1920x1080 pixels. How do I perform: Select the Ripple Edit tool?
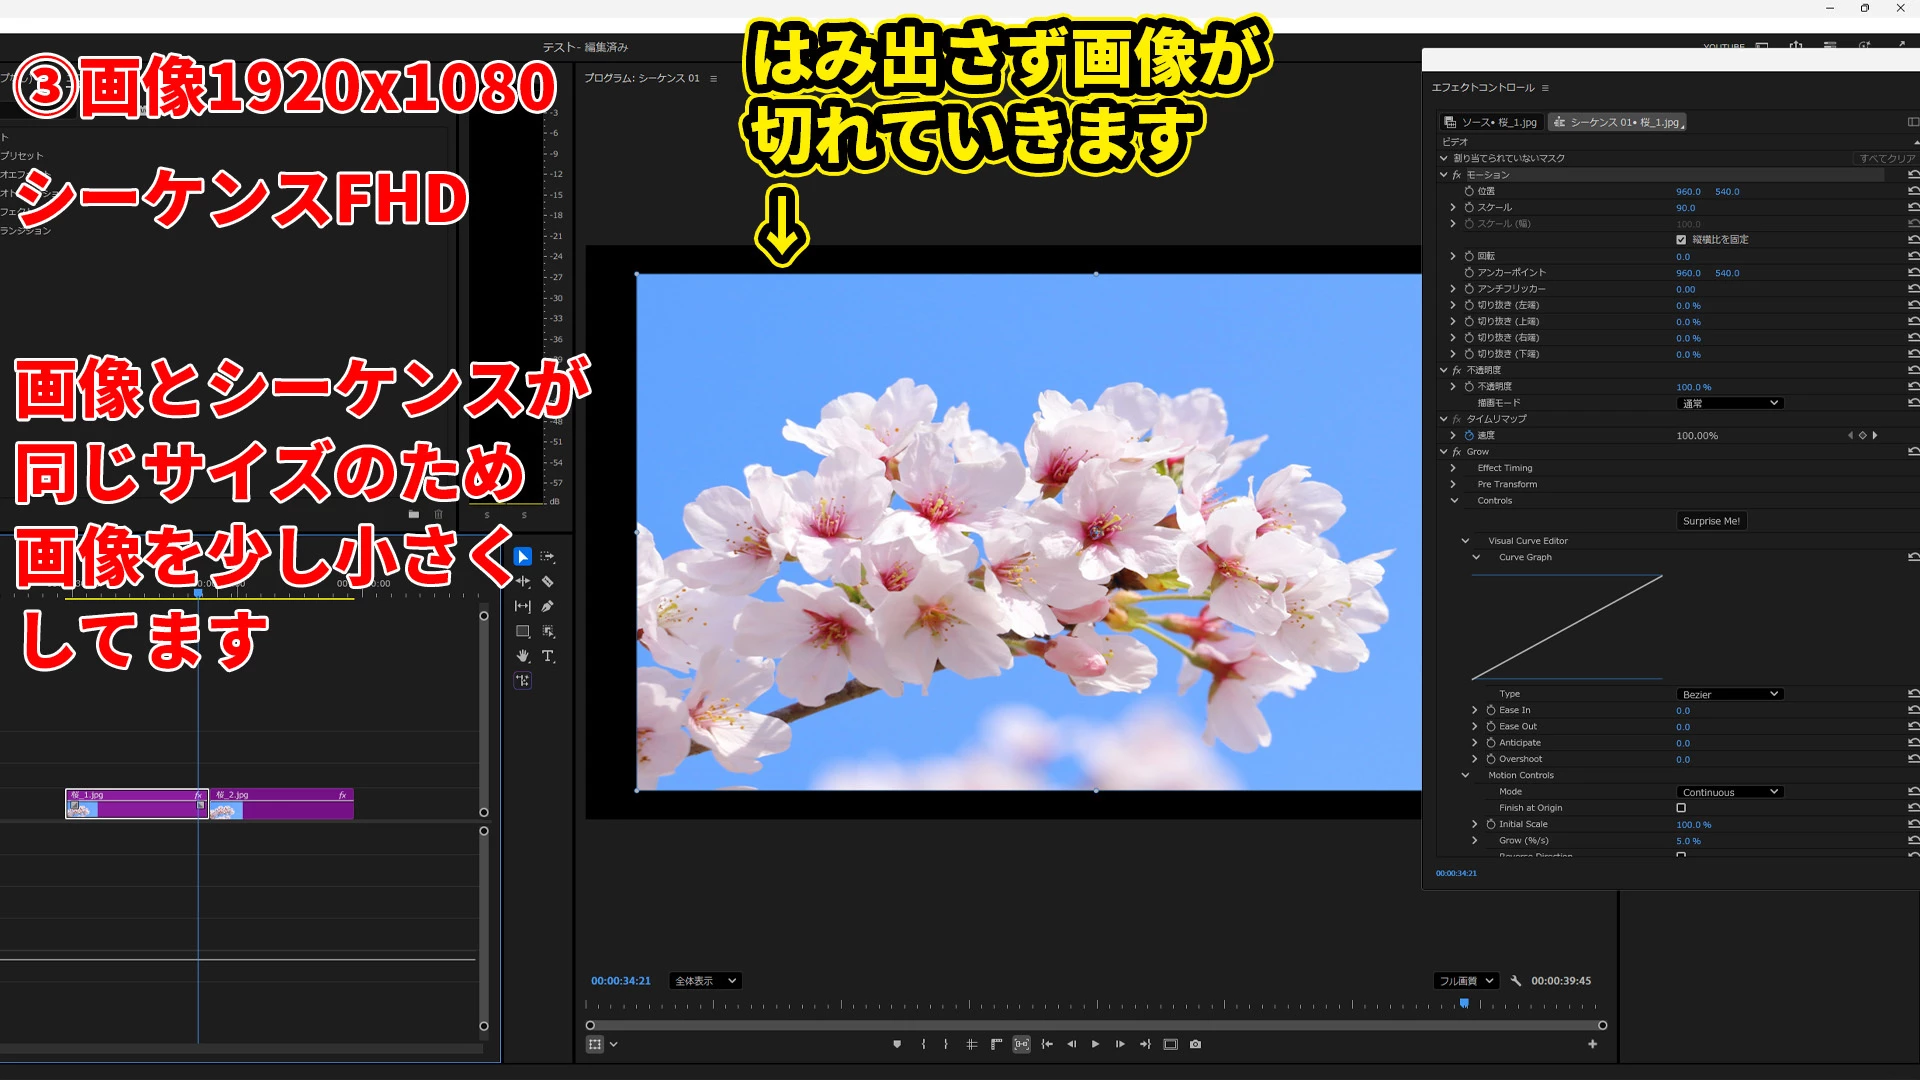coord(522,581)
